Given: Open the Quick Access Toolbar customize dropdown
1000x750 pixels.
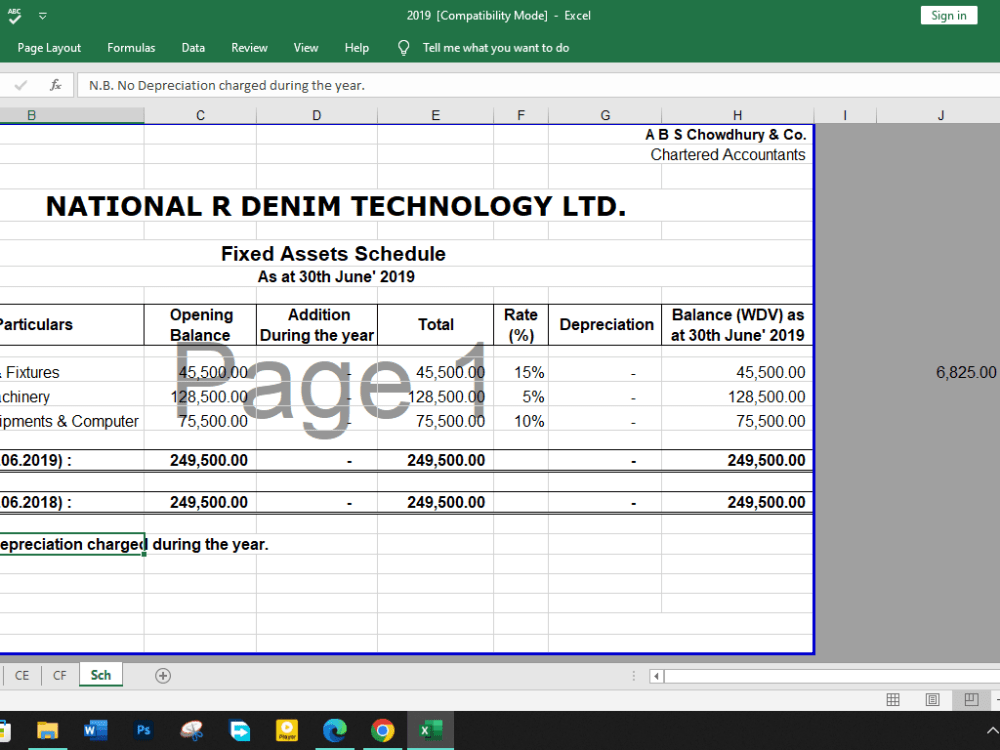Looking at the screenshot, I should 43,16.
